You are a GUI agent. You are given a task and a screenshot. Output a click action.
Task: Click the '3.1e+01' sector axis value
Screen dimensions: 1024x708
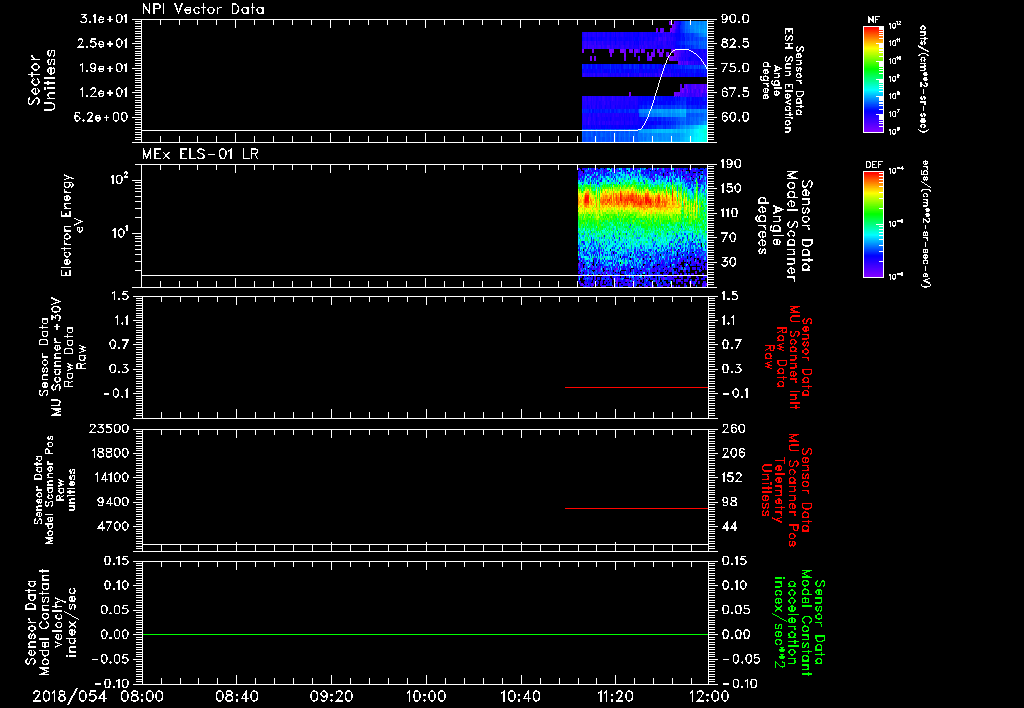tap(106, 19)
